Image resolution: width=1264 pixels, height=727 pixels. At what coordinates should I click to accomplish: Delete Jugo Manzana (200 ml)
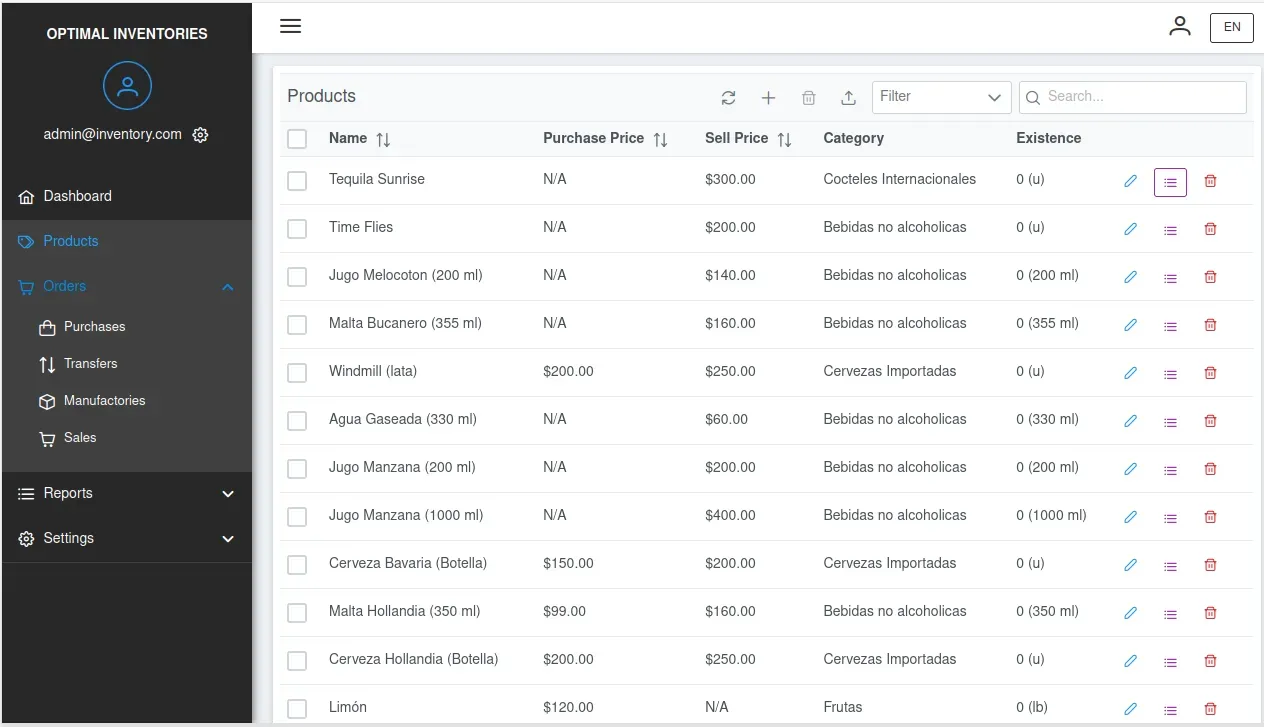(x=1210, y=470)
